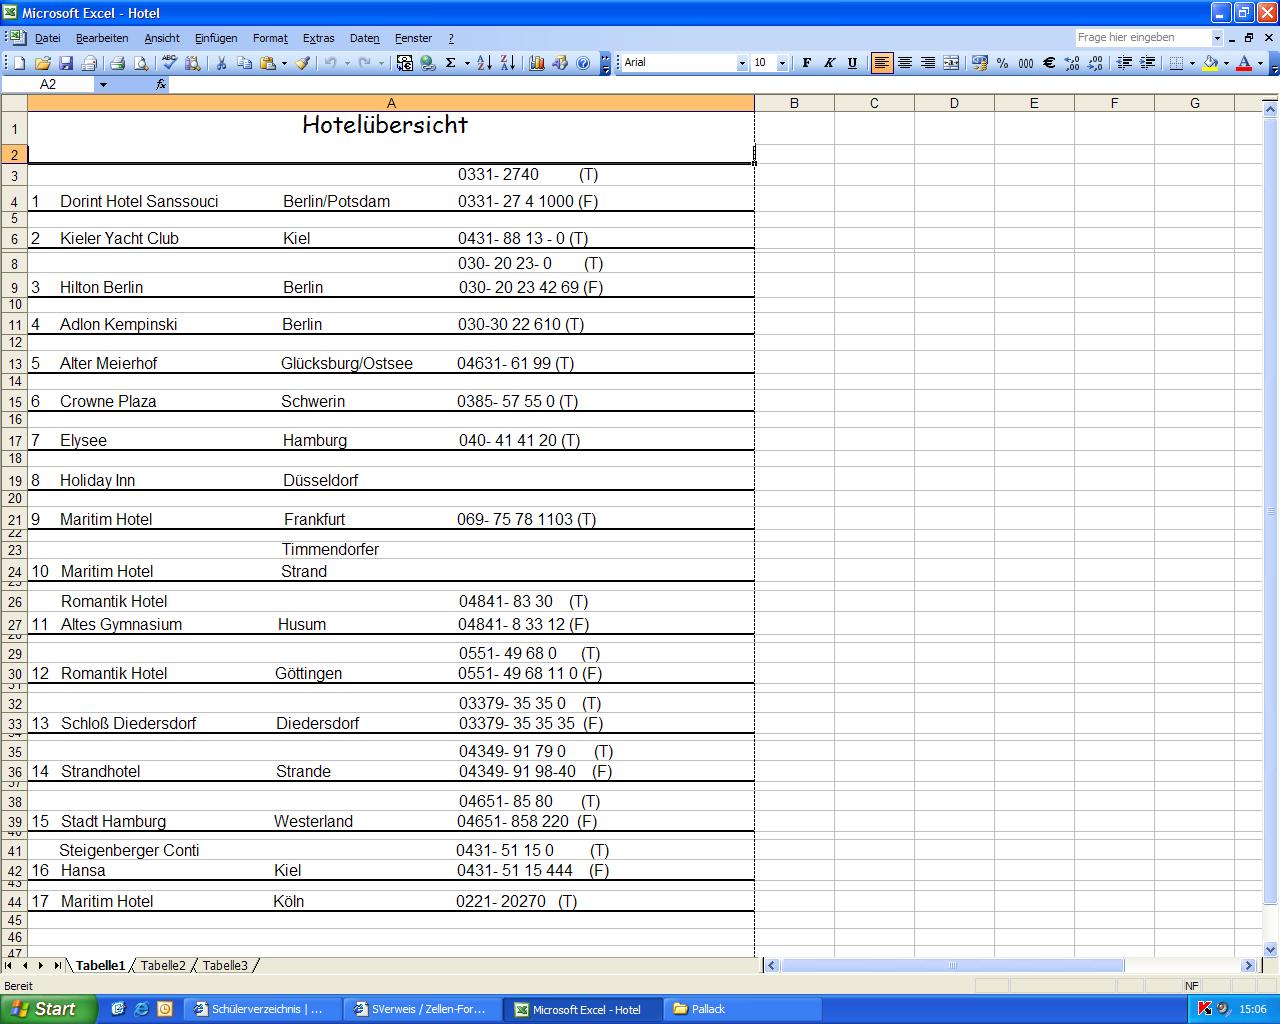Click the Print icon in the toolbar
The image size is (1280, 1024).
click(117, 63)
